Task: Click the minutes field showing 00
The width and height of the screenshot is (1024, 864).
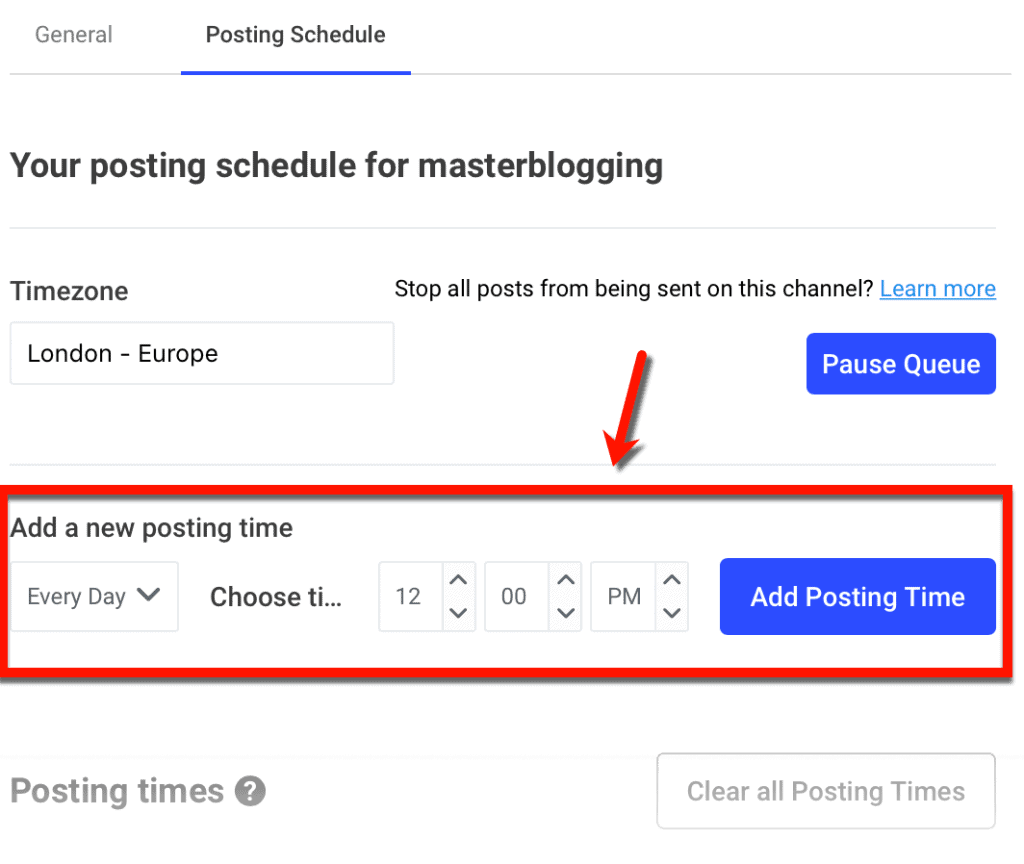Action: click(x=516, y=596)
